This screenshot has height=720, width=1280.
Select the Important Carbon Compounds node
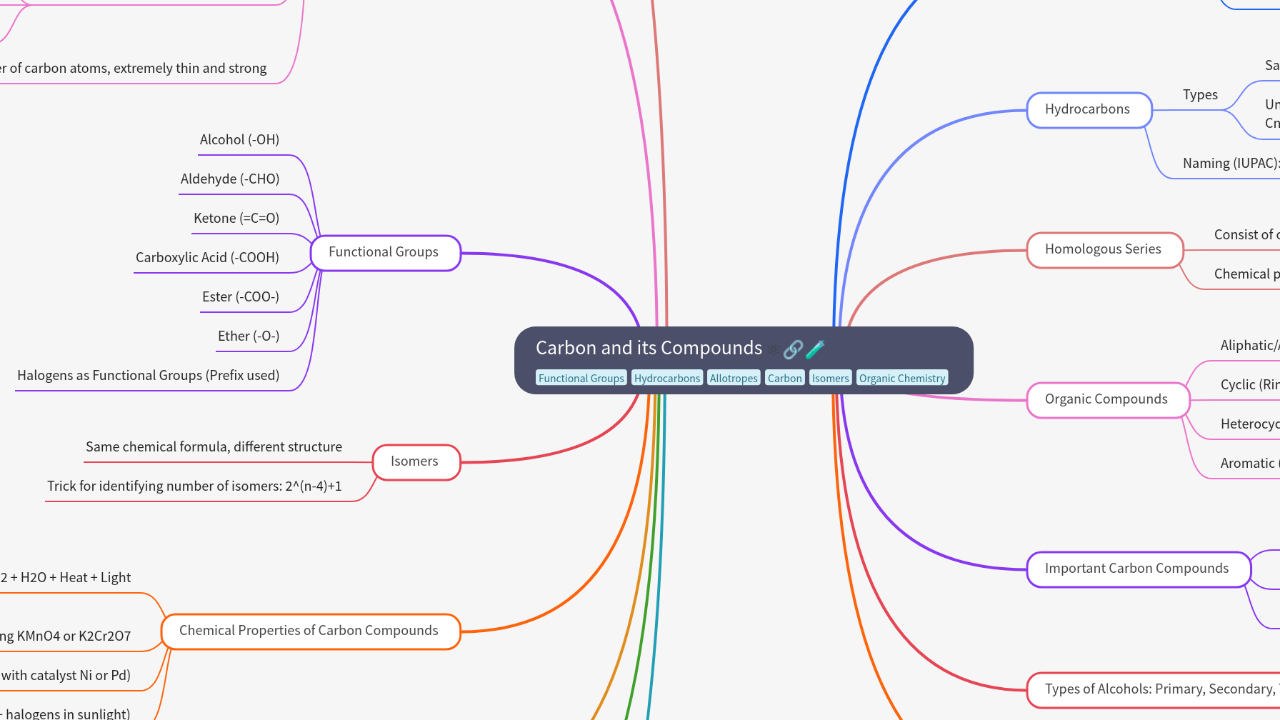pyautogui.click(x=1138, y=569)
